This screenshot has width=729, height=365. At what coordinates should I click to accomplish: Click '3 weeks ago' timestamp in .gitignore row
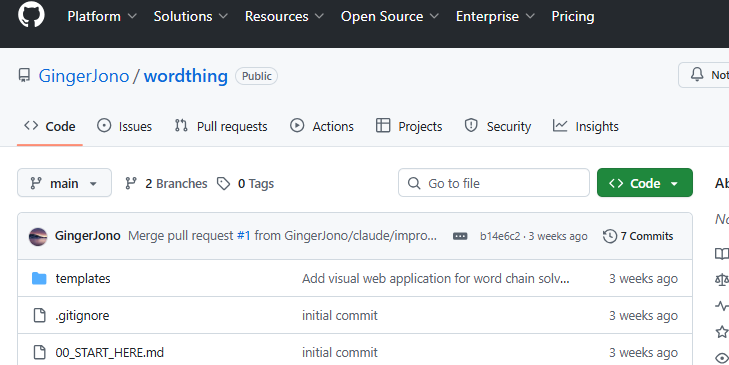click(643, 316)
